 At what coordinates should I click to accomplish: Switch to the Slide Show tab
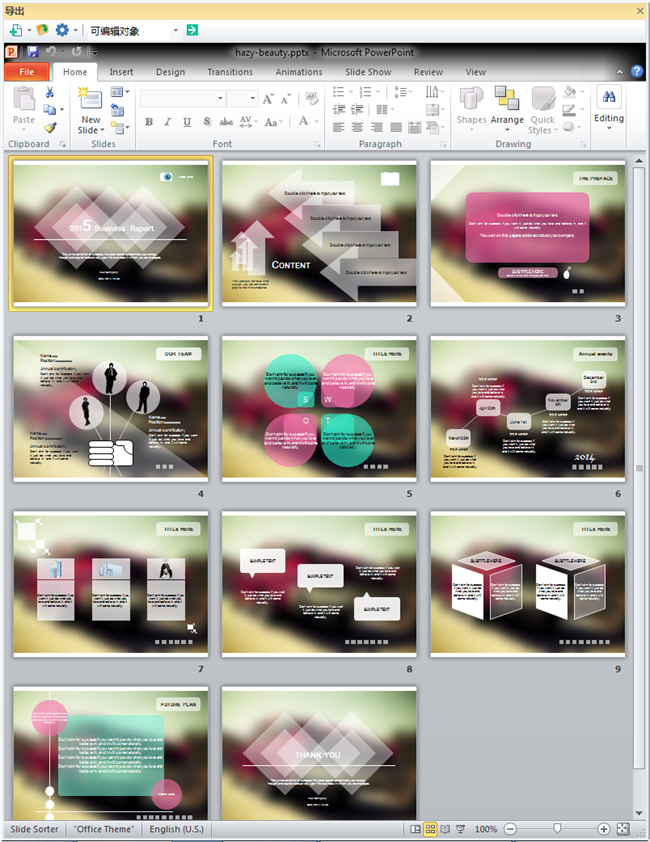(368, 72)
